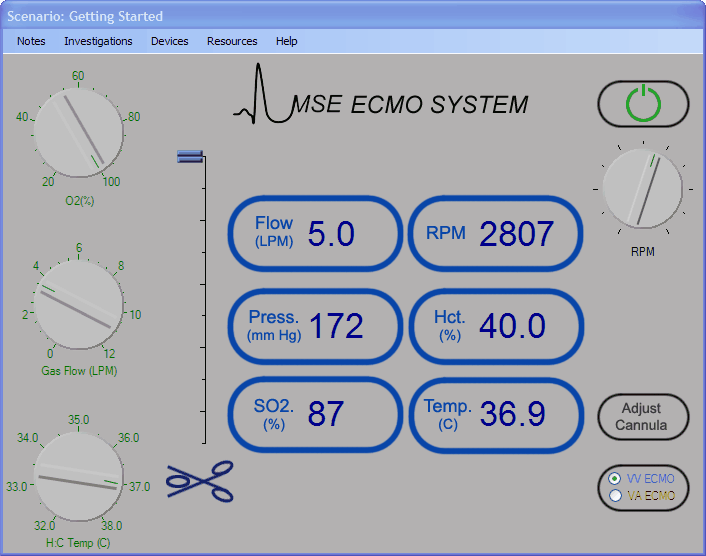Click the scissors cut-tubing icon

200,481
